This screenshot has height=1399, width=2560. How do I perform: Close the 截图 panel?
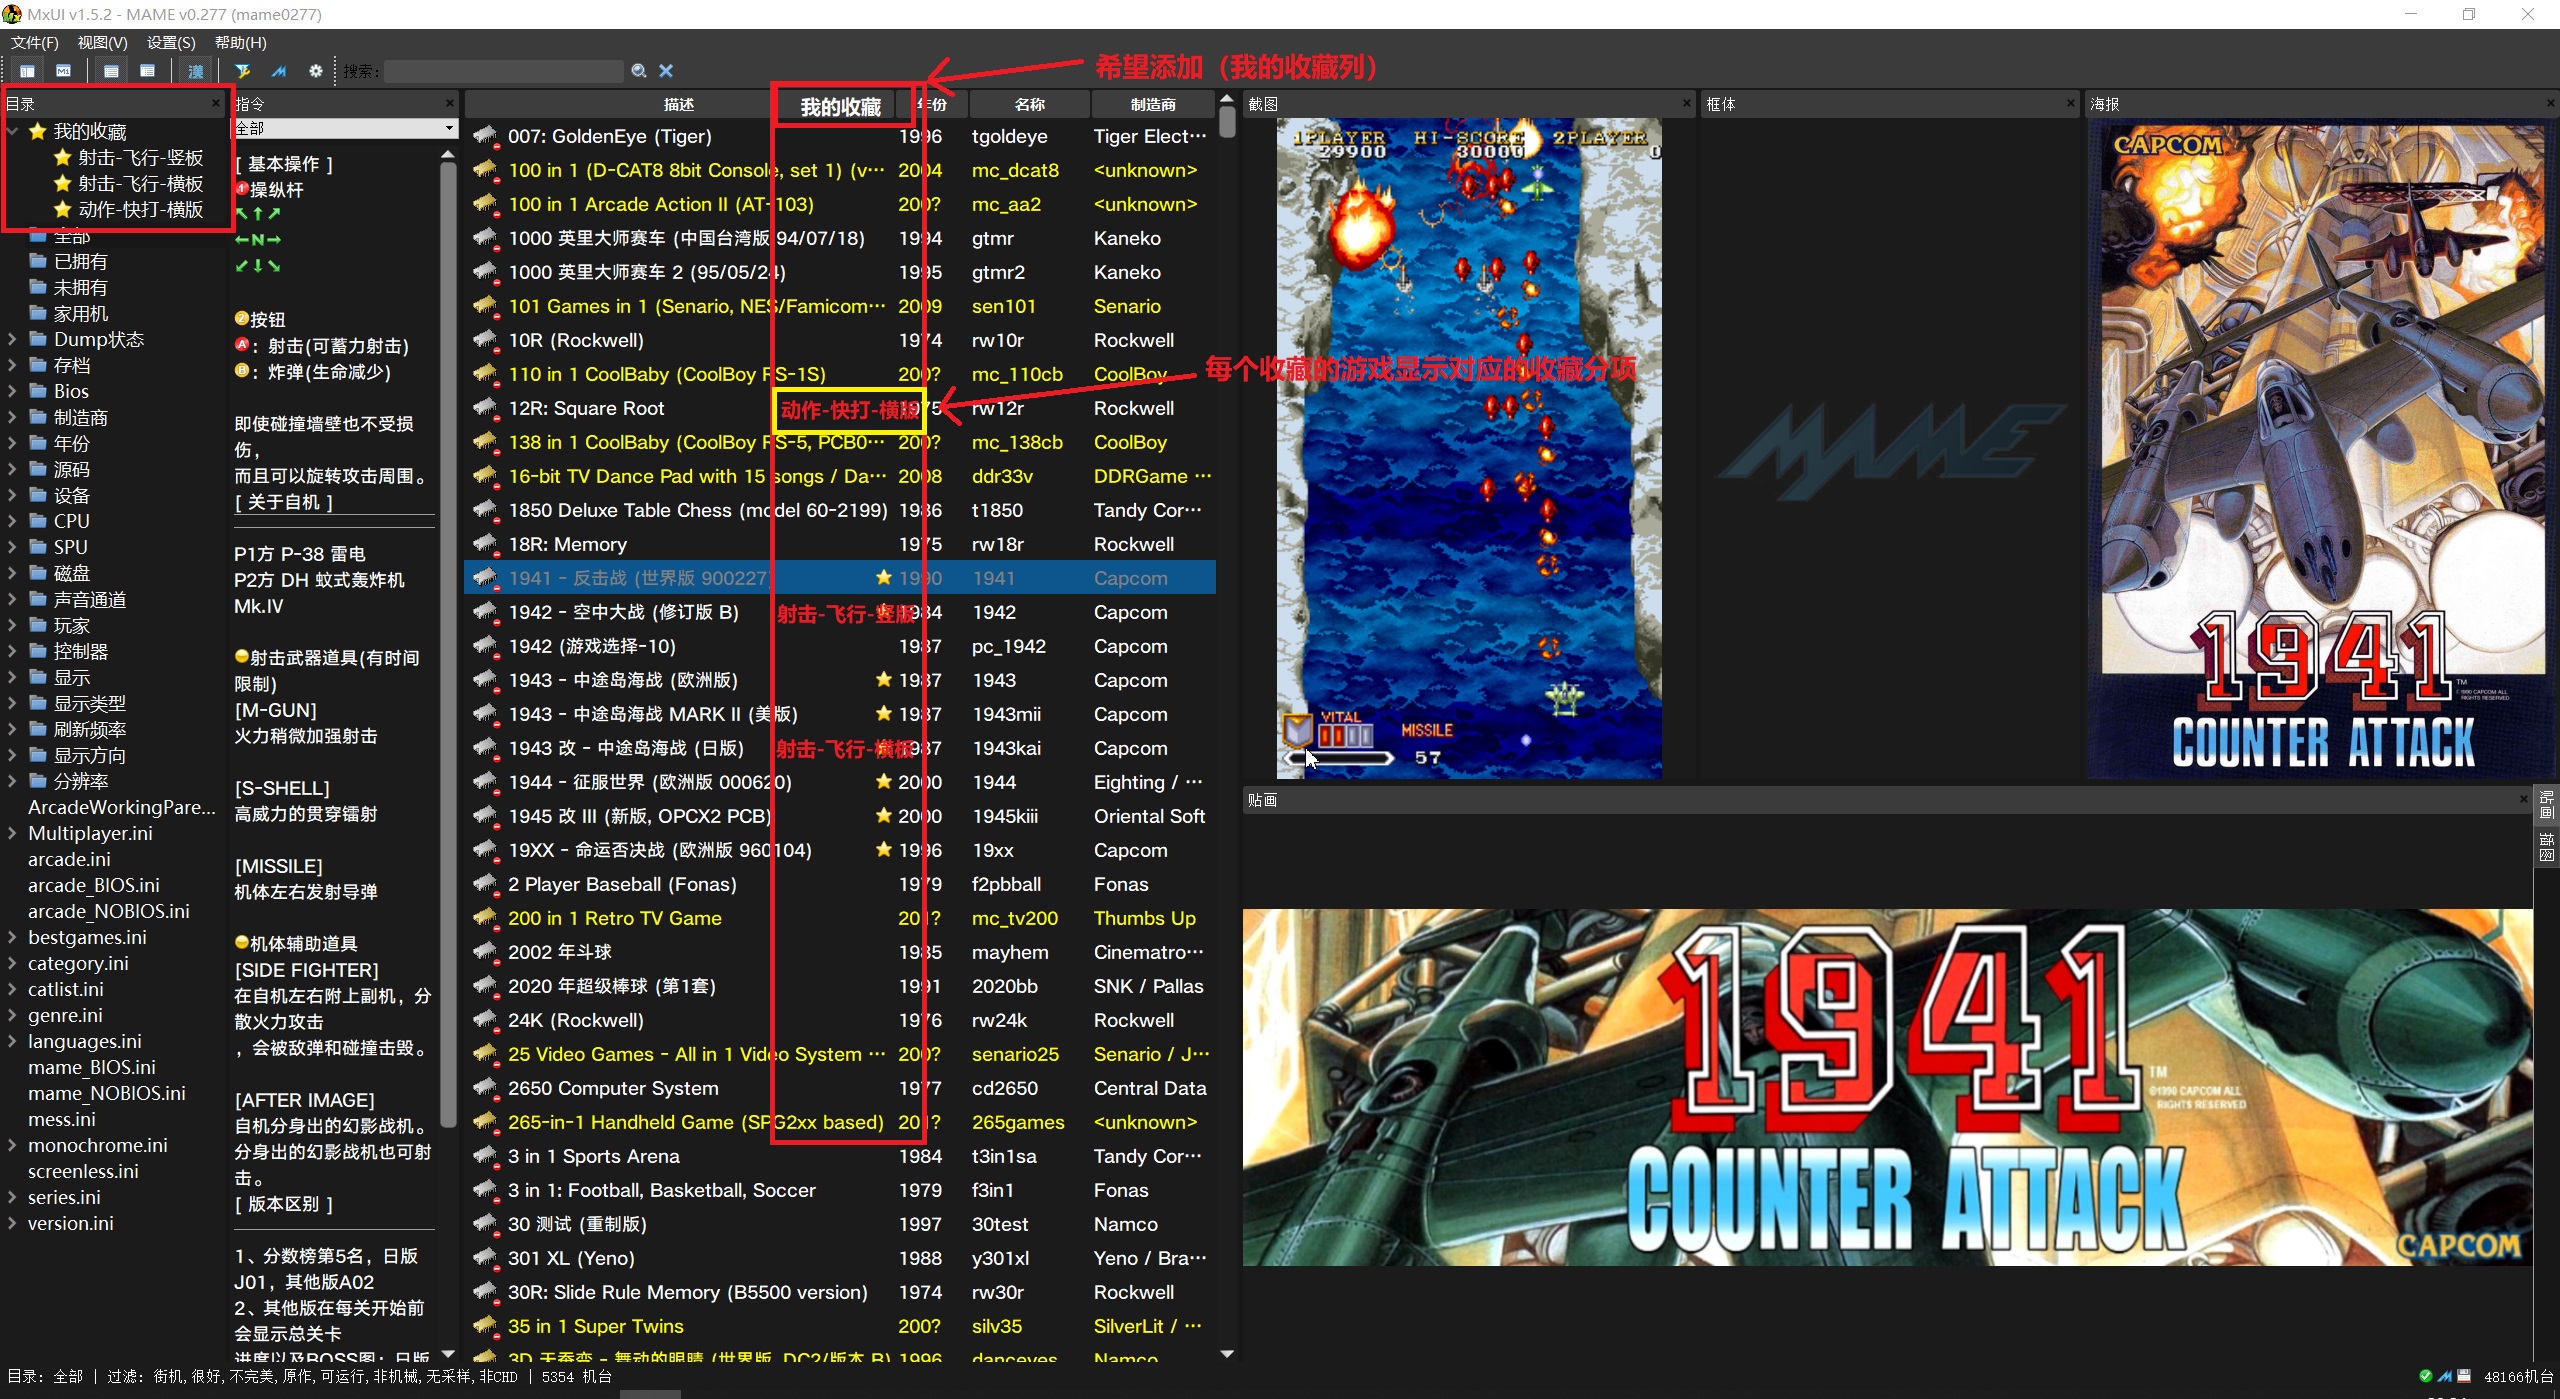pyautogui.click(x=1687, y=103)
